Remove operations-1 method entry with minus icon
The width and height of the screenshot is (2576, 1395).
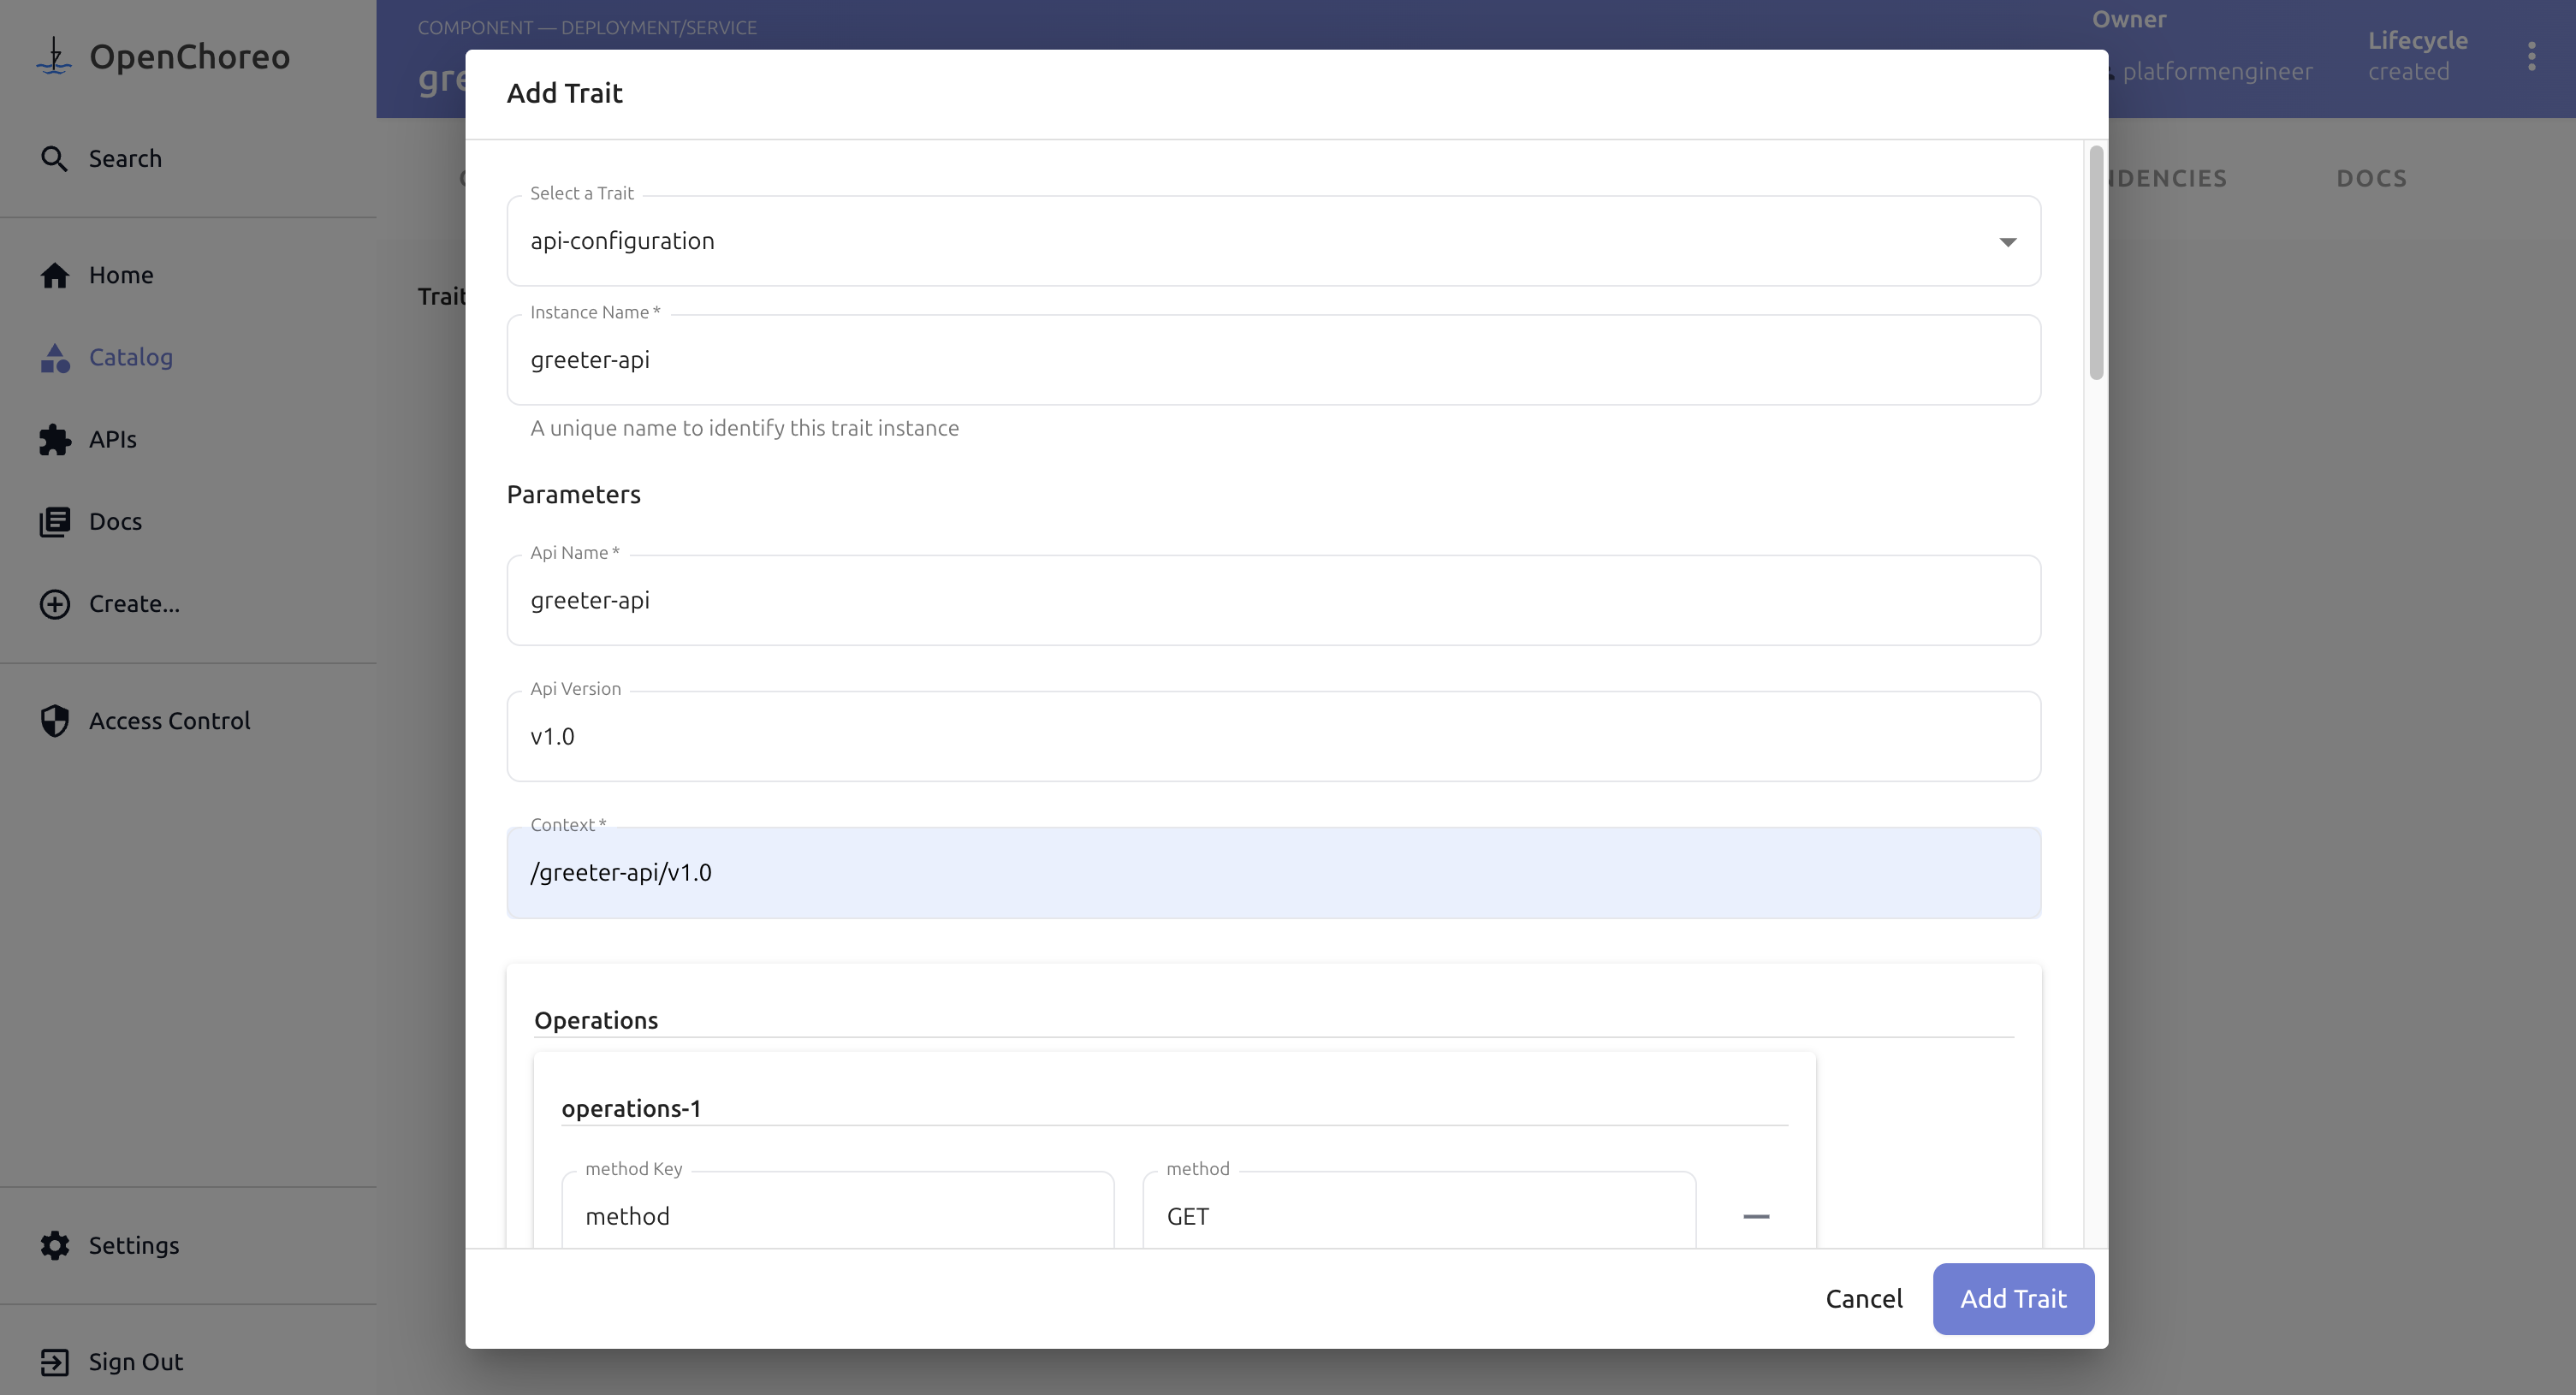(1756, 1216)
